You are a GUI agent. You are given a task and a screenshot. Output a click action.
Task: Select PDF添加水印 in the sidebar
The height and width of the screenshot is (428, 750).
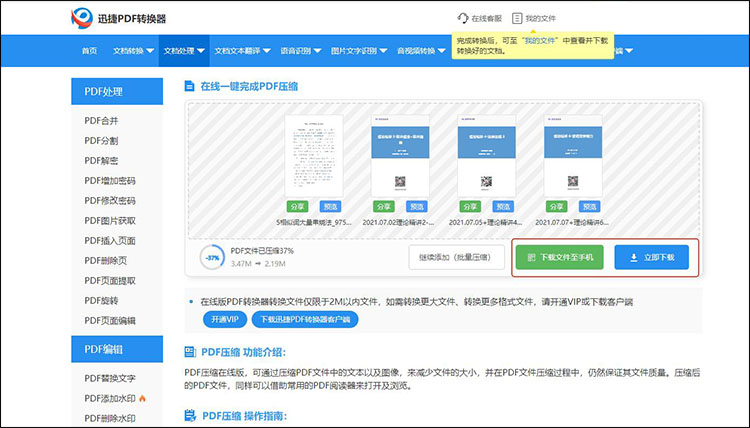(110, 398)
